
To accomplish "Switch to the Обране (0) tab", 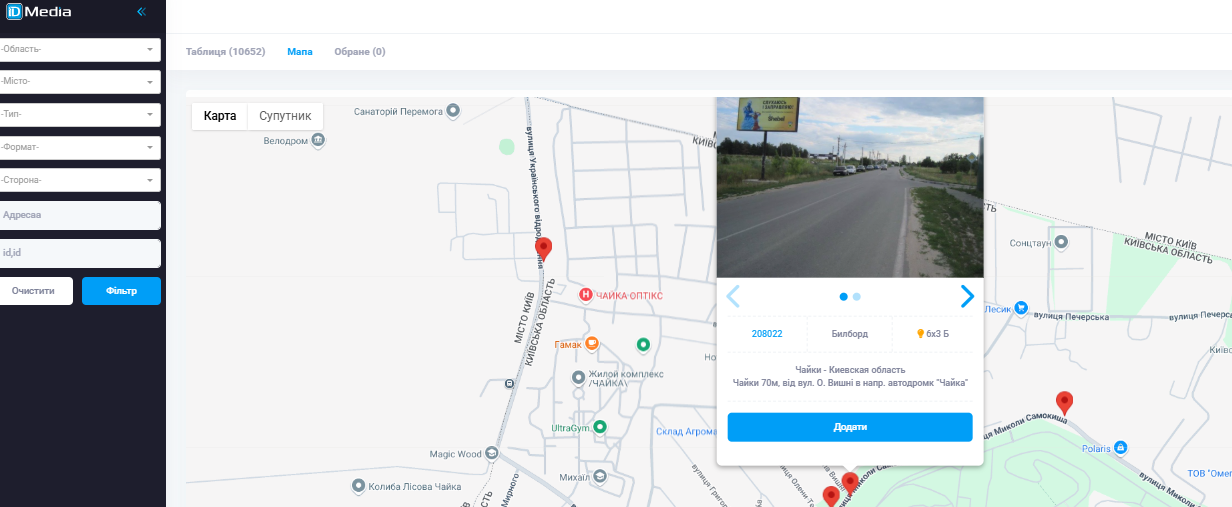I will (359, 51).
